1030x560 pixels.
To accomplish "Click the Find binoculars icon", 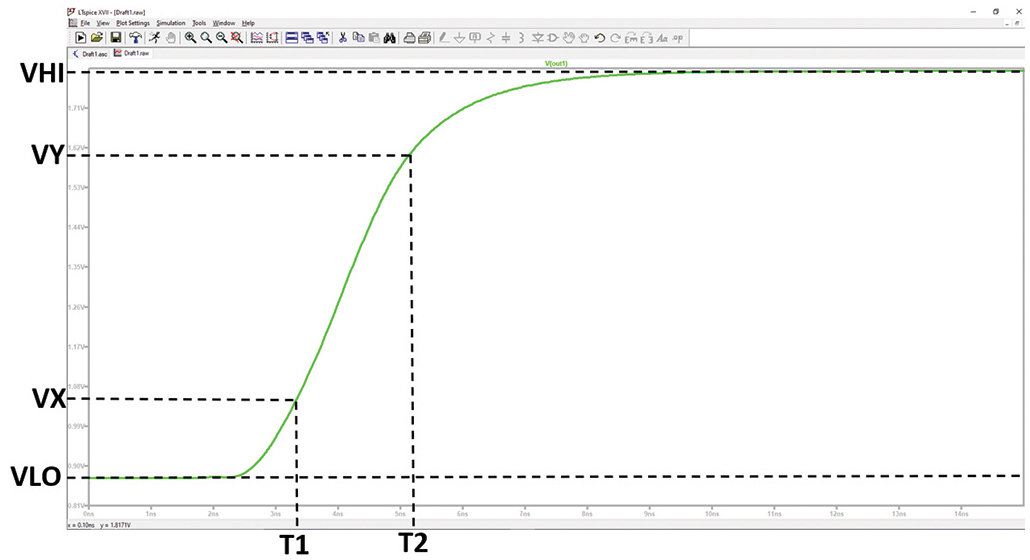I will (390, 38).
